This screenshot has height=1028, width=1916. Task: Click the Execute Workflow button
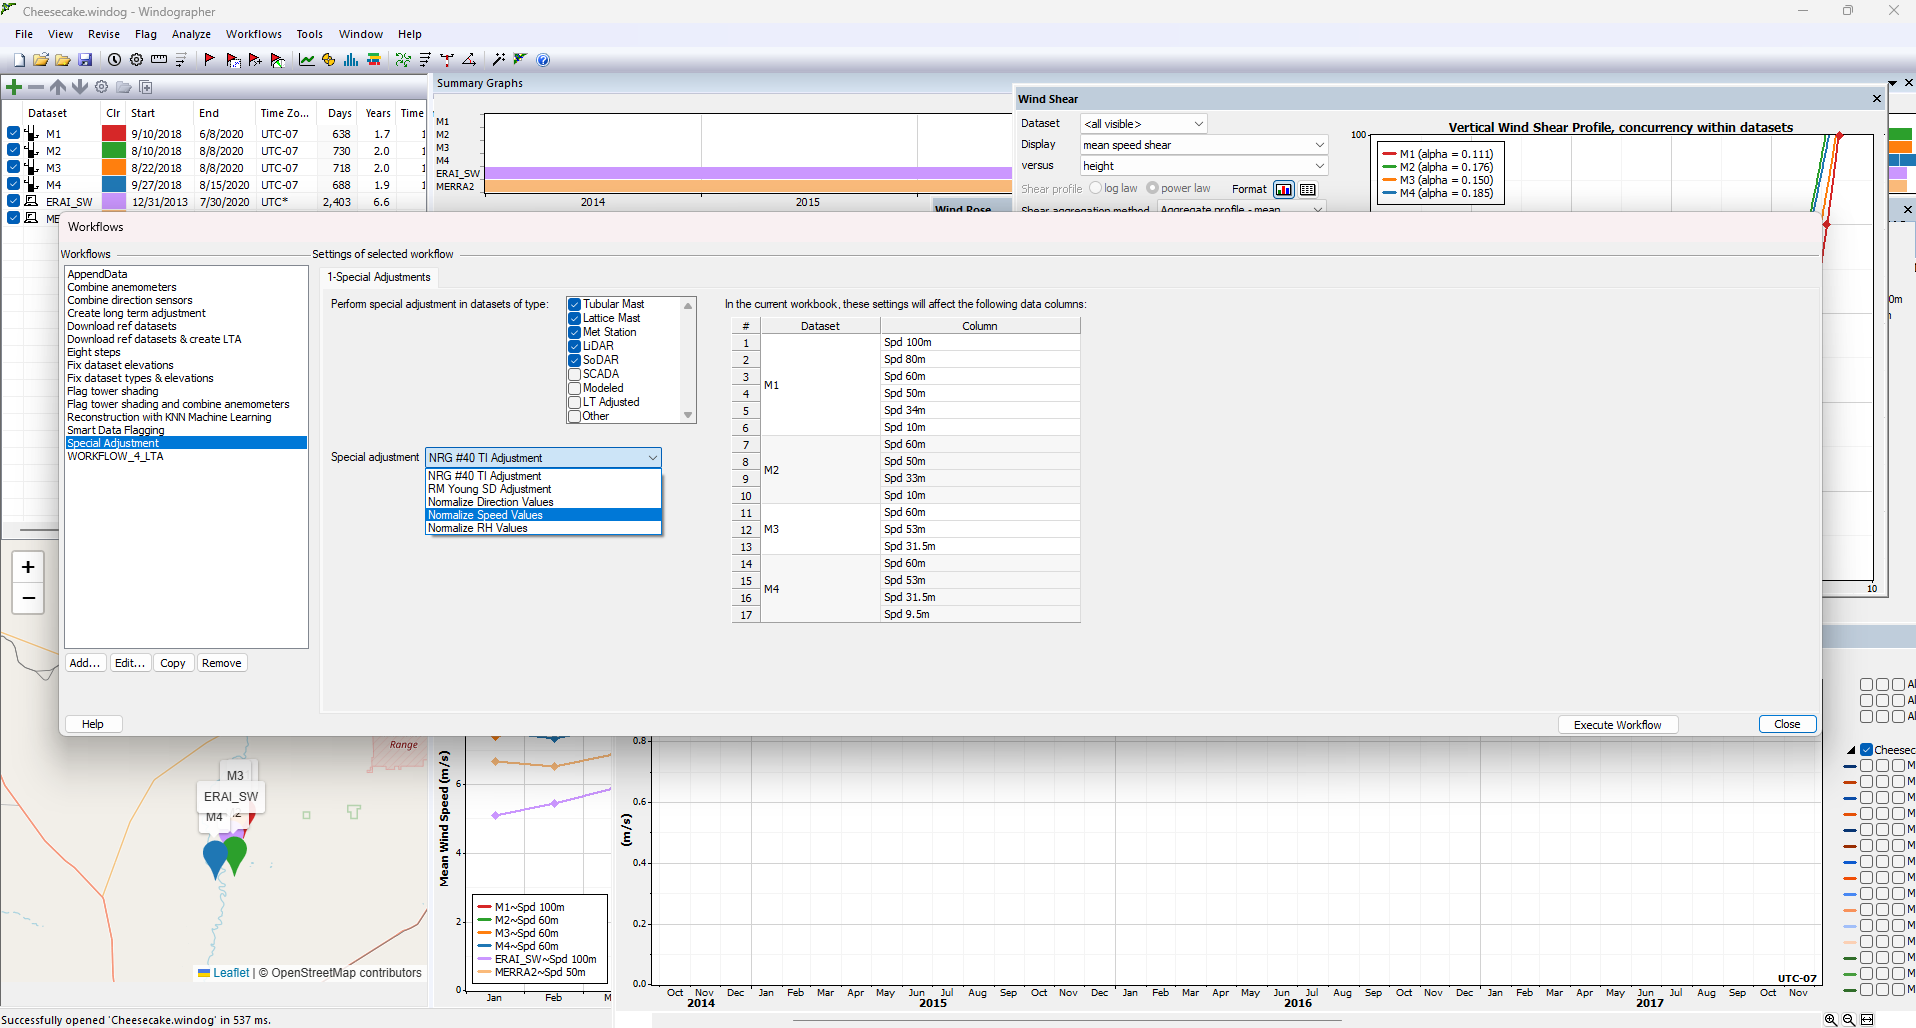coord(1617,724)
